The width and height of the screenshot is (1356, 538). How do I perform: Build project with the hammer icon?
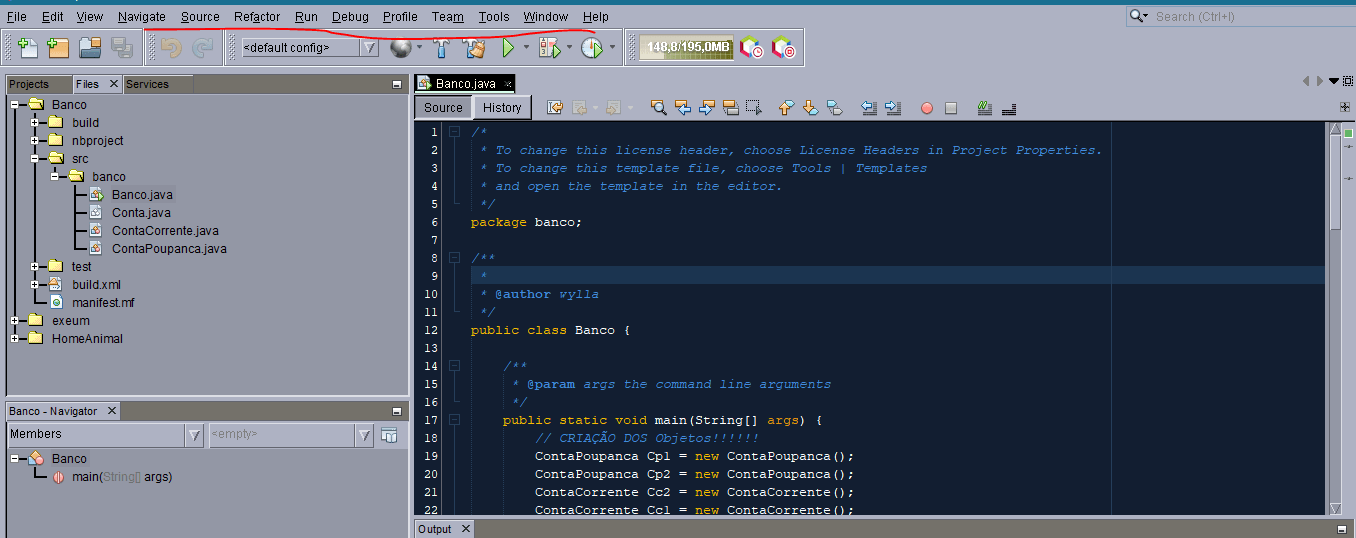[x=441, y=47]
